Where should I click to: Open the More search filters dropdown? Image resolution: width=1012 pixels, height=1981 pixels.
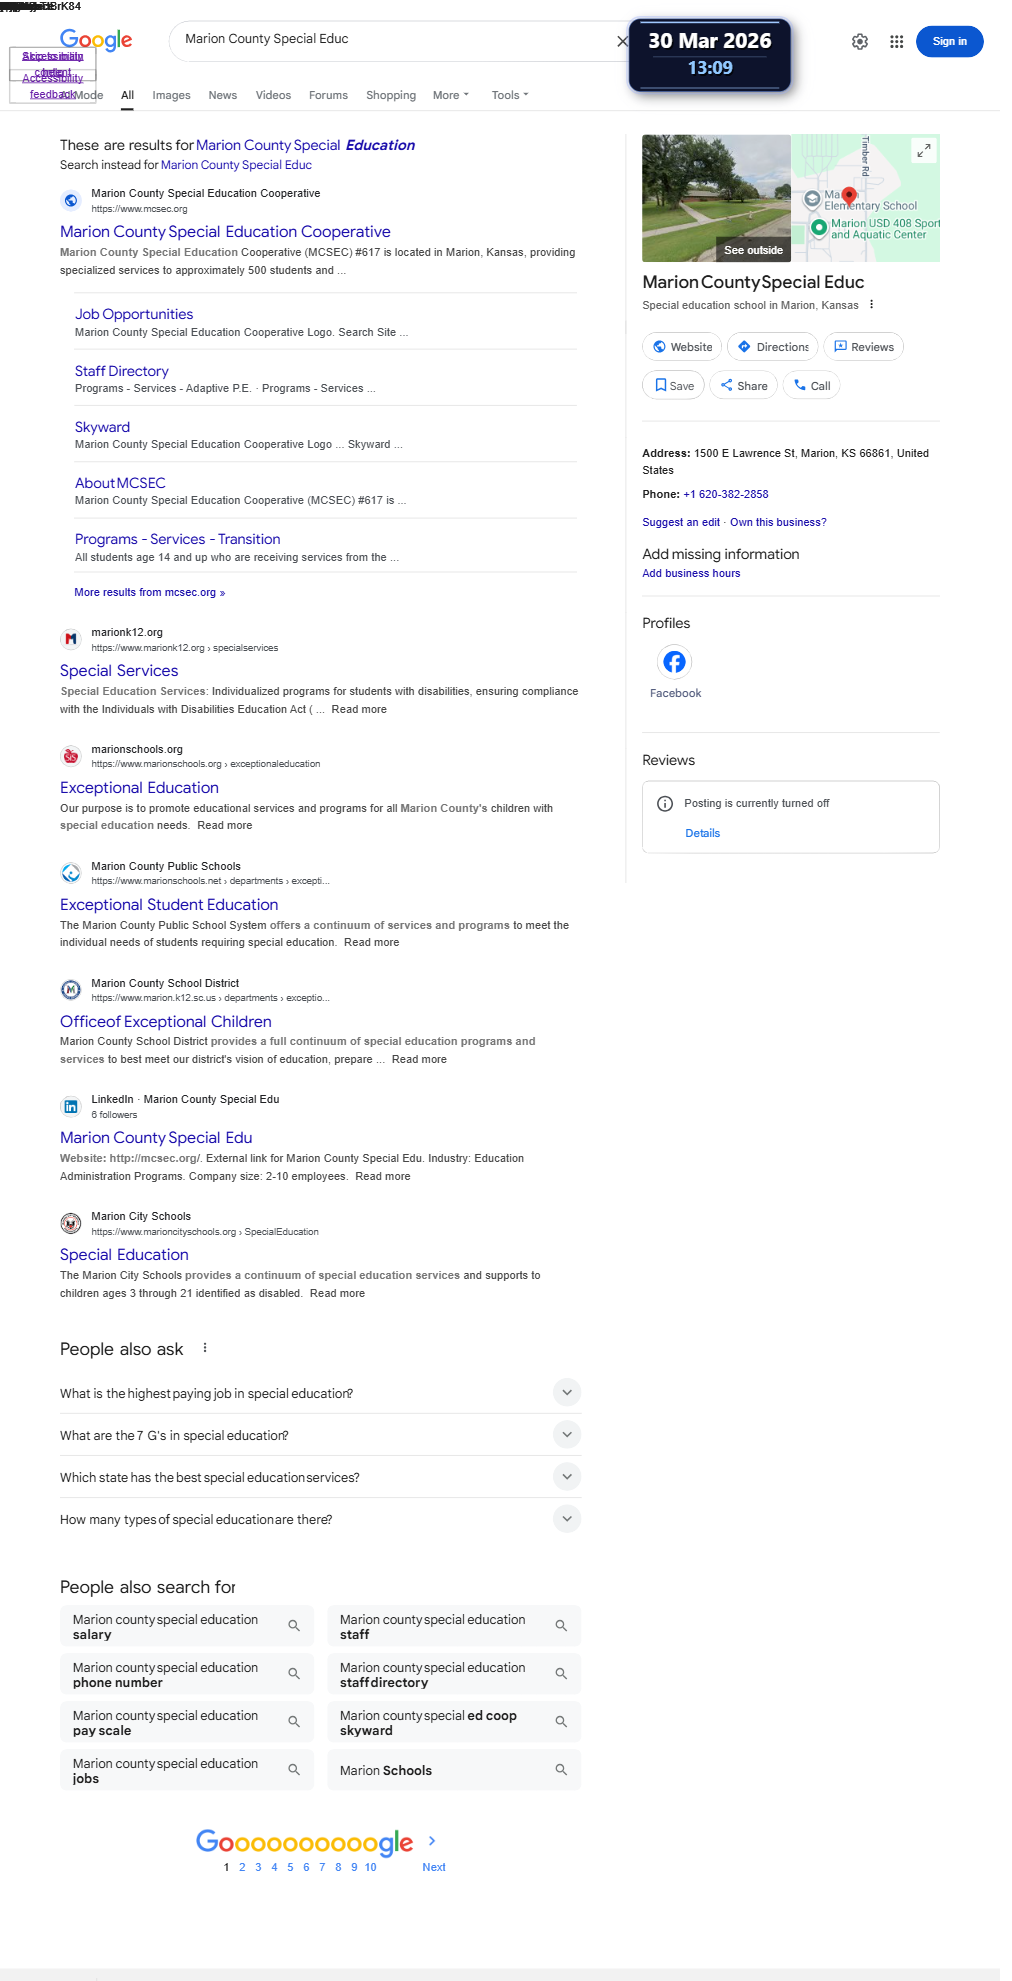[x=450, y=95]
